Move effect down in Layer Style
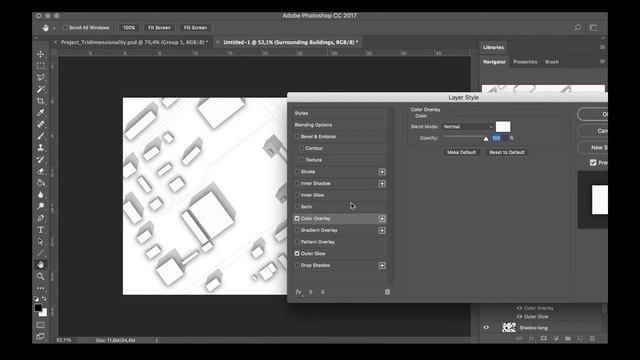640x360 pixels. (322, 292)
